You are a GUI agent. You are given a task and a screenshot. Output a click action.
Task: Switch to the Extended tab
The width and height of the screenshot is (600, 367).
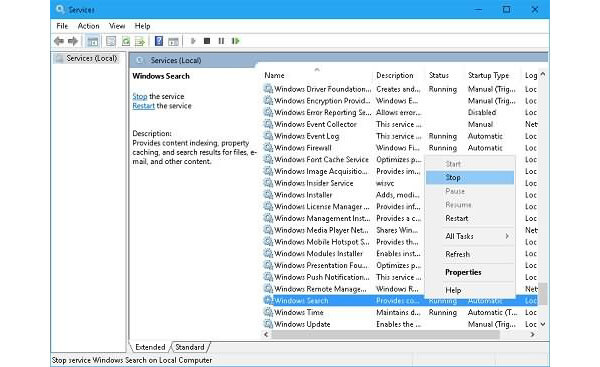(150, 347)
